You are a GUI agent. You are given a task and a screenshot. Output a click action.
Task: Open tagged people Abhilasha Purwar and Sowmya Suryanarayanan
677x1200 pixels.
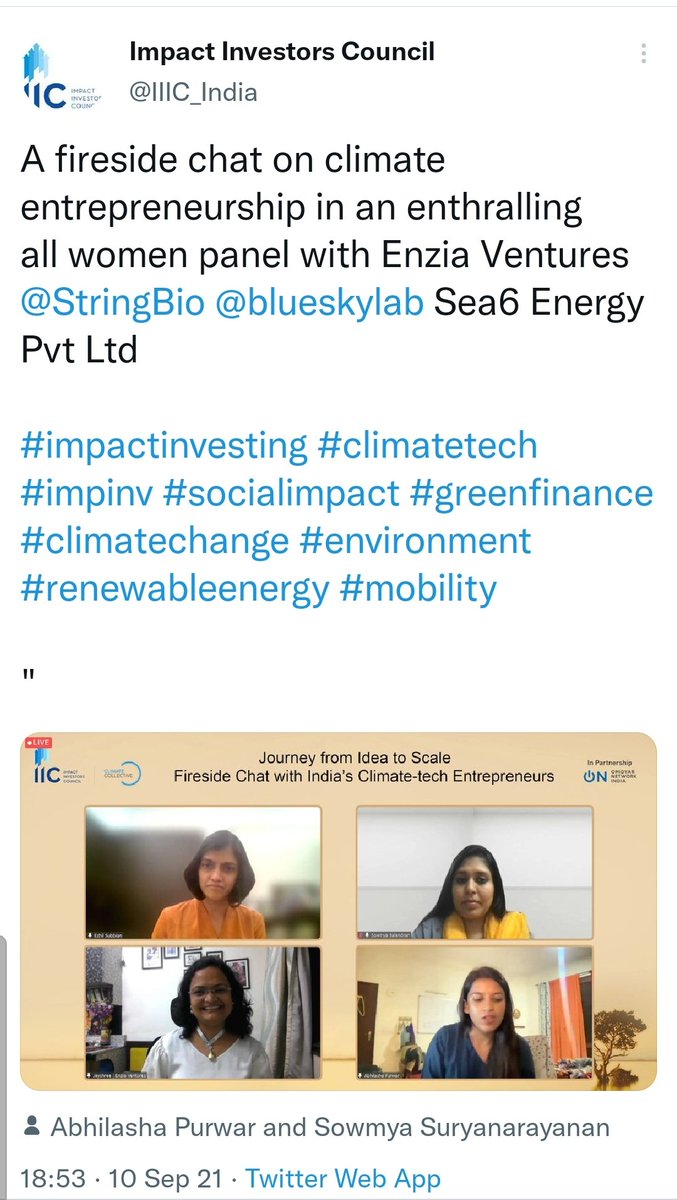[330, 1128]
